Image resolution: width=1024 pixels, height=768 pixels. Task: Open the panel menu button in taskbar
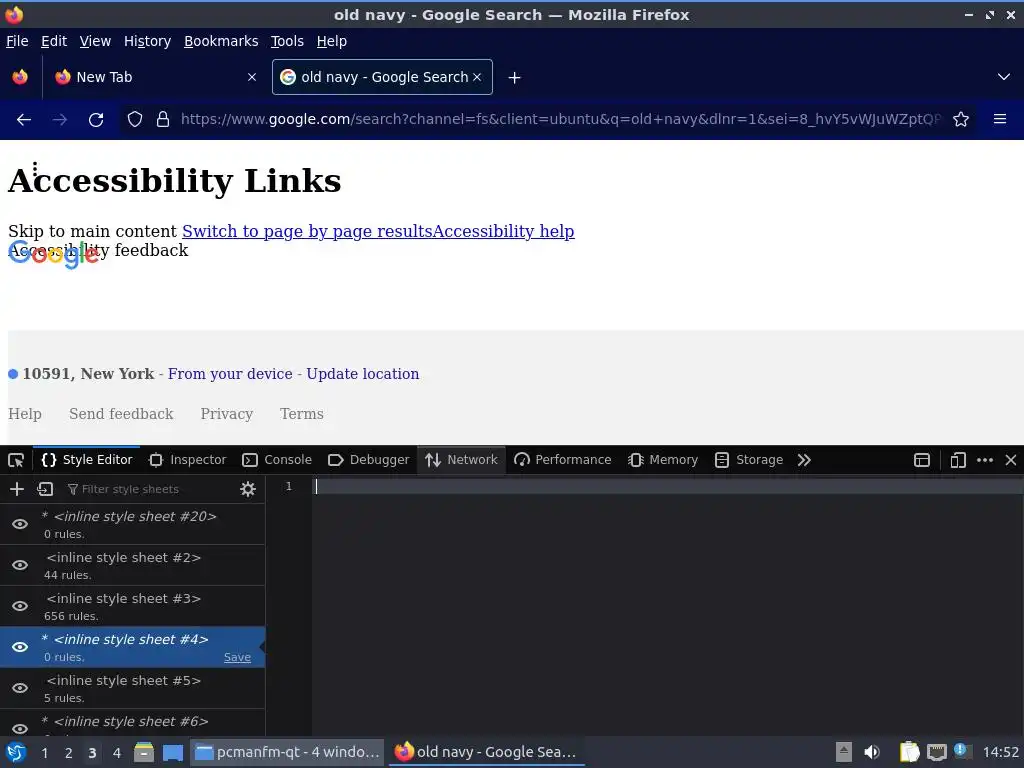coord(16,752)
